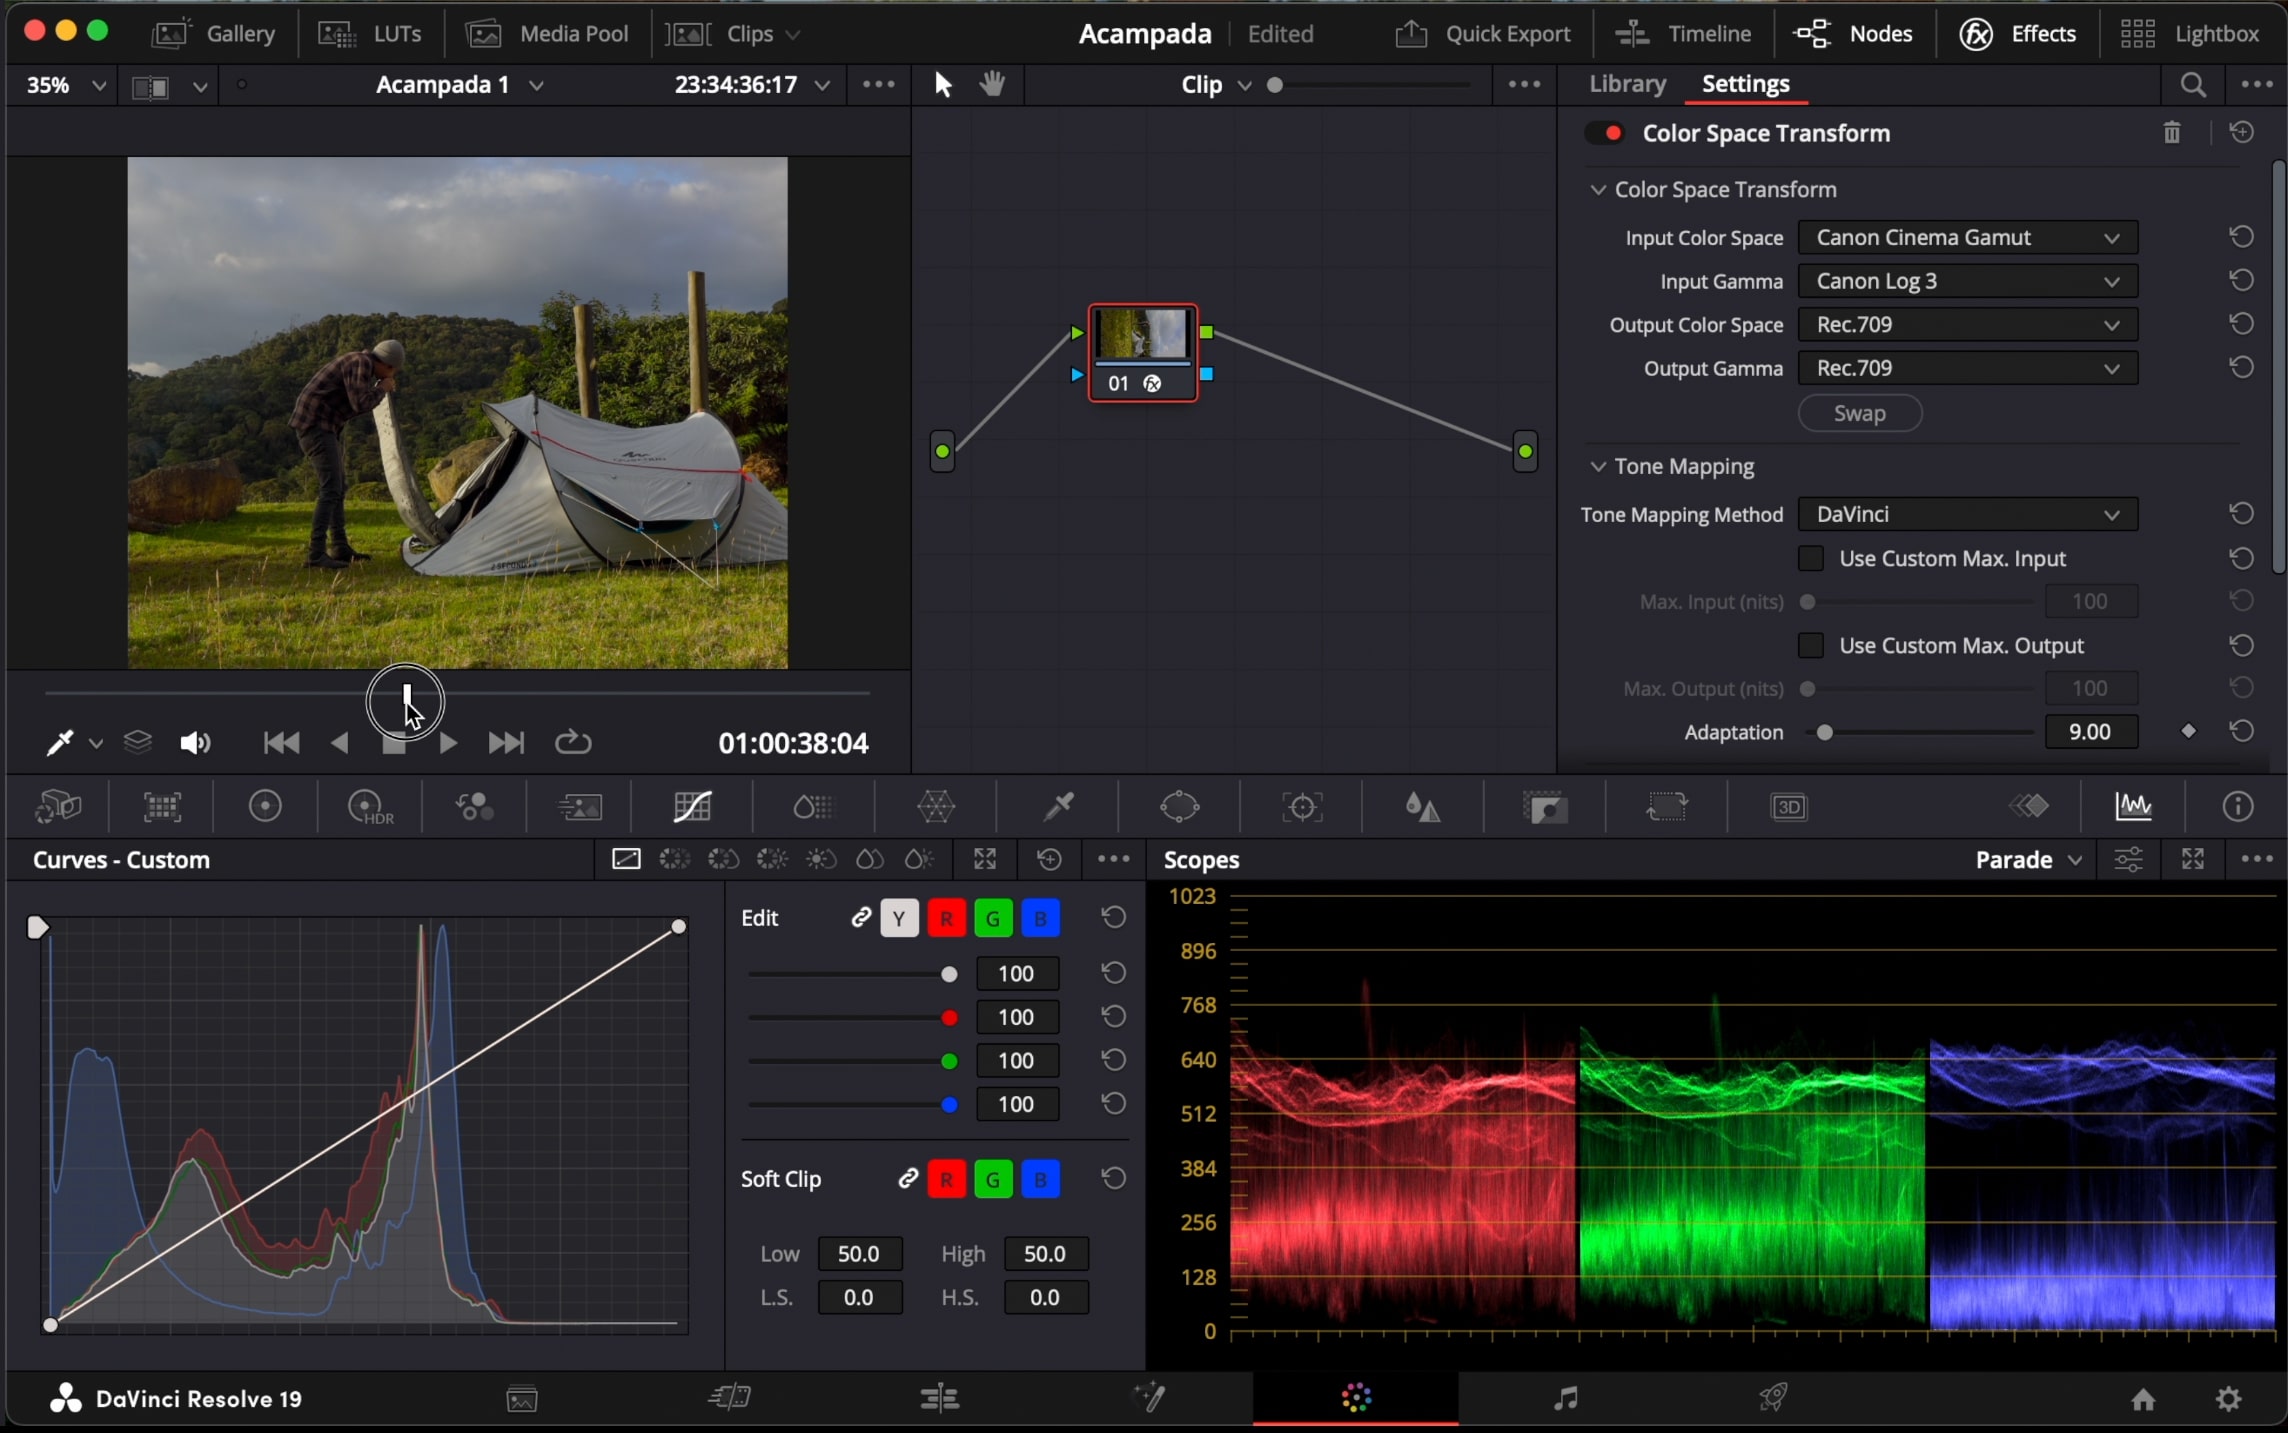Select the Qualifier eyedropper palette
Screen dimensions: 2288x1433
click(x=1058, y=806)
